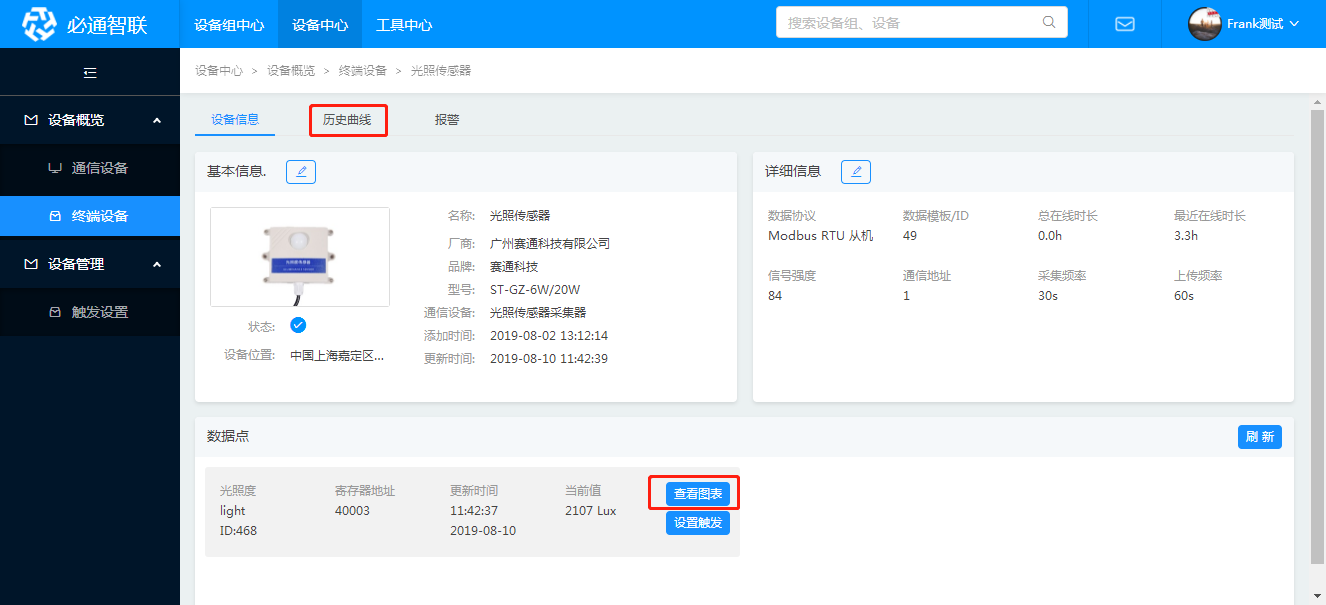Click the 设置触发 button
The width and height of the screenshot is (1326, 605).
click(x=698, y=522)
